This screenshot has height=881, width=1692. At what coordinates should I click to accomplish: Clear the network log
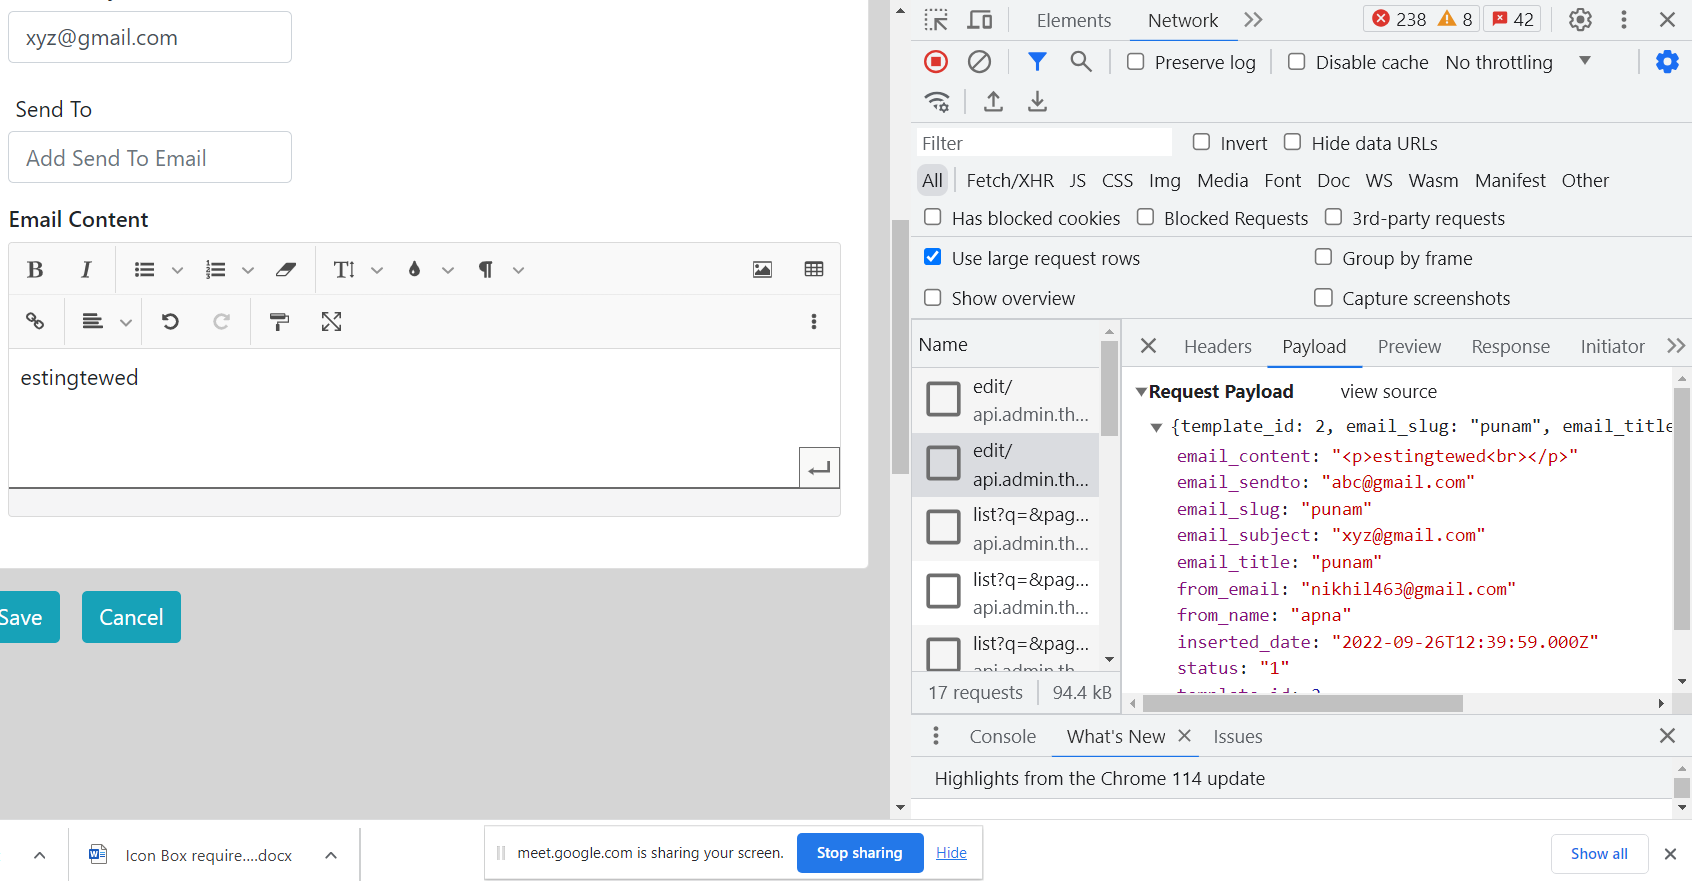pos(980,62)
